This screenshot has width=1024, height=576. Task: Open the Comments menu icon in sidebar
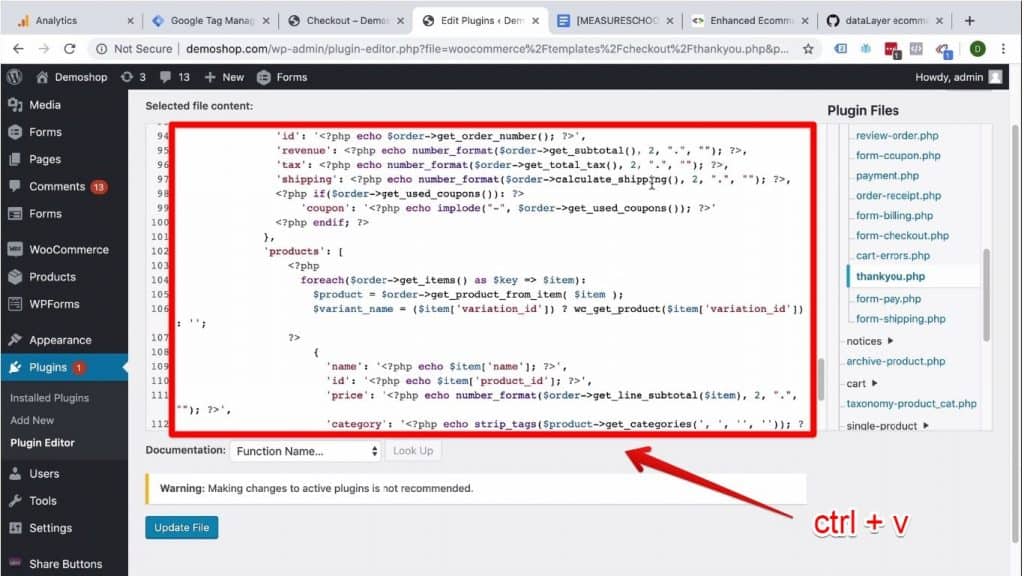point(14,186)
